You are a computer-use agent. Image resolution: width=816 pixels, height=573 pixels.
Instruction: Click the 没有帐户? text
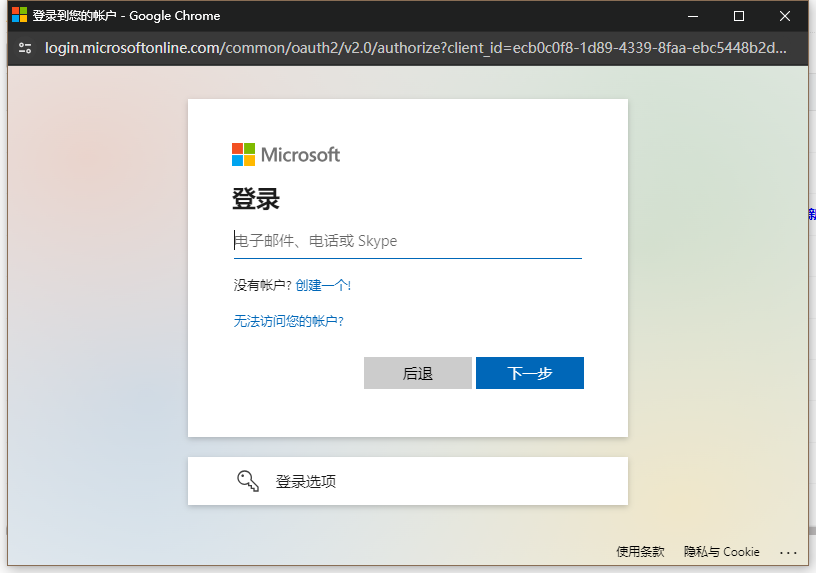(x=262, y=285)
